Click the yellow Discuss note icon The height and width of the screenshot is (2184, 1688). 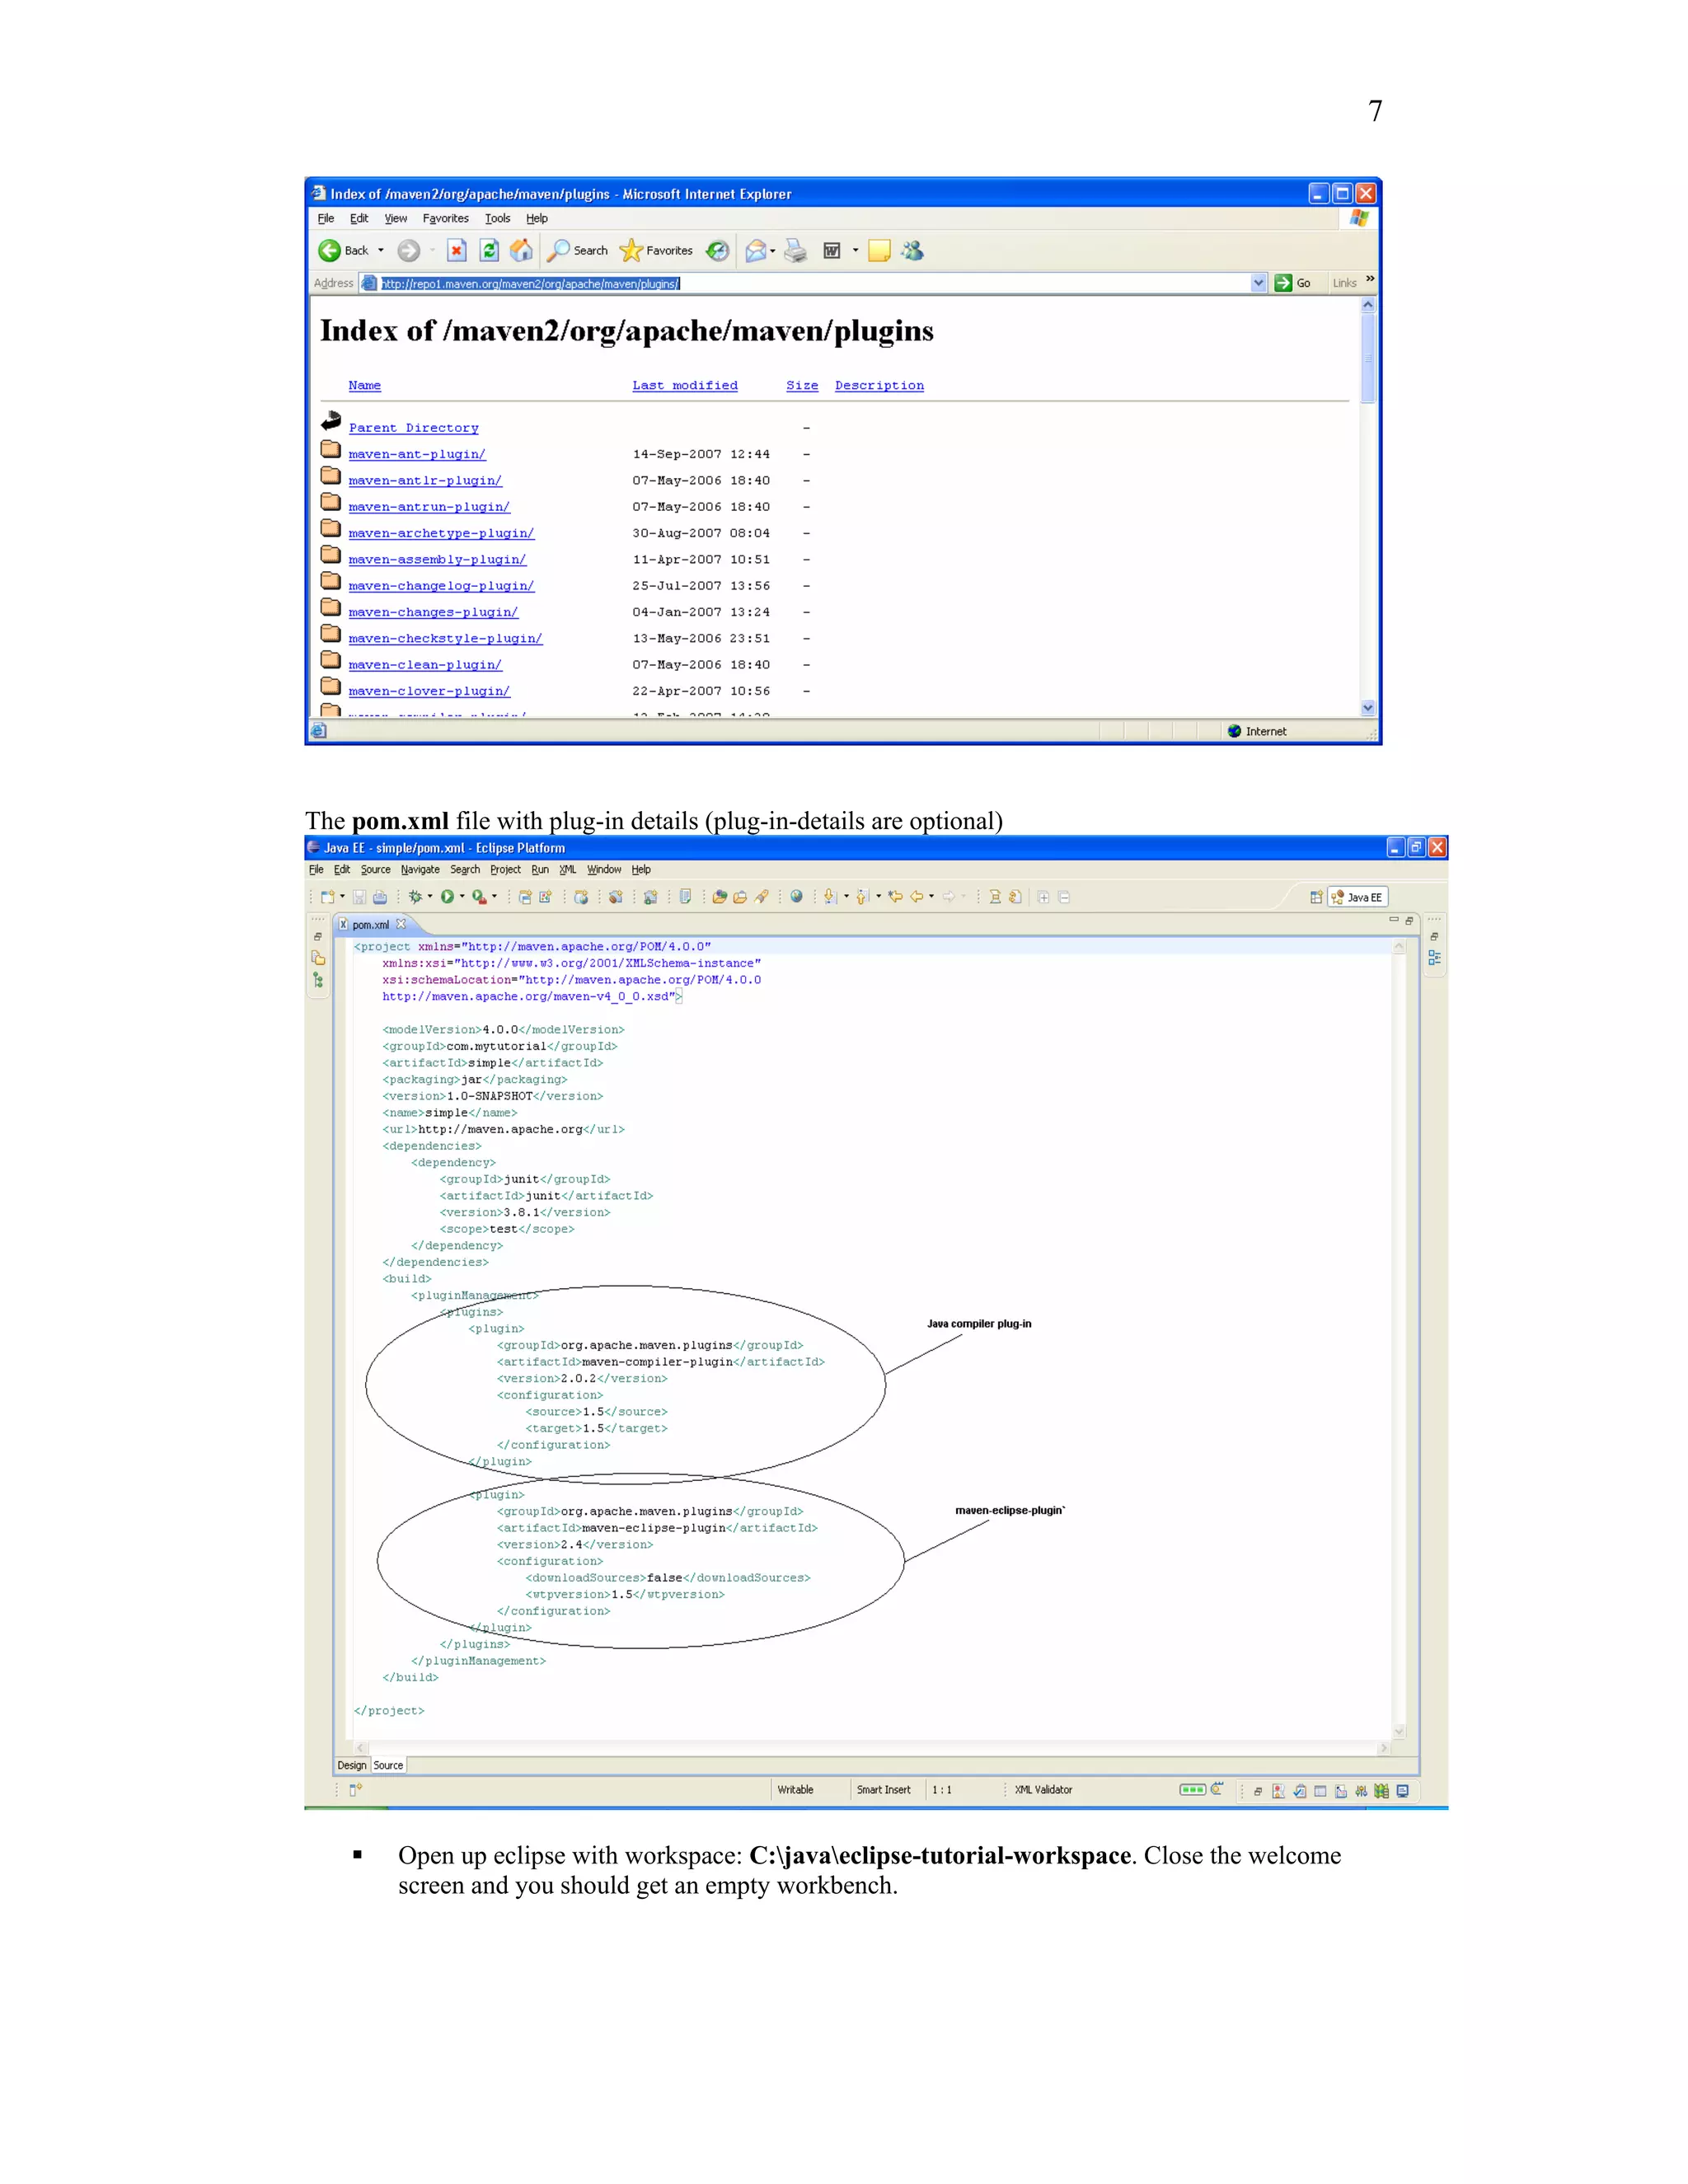(x=879, y=251)
